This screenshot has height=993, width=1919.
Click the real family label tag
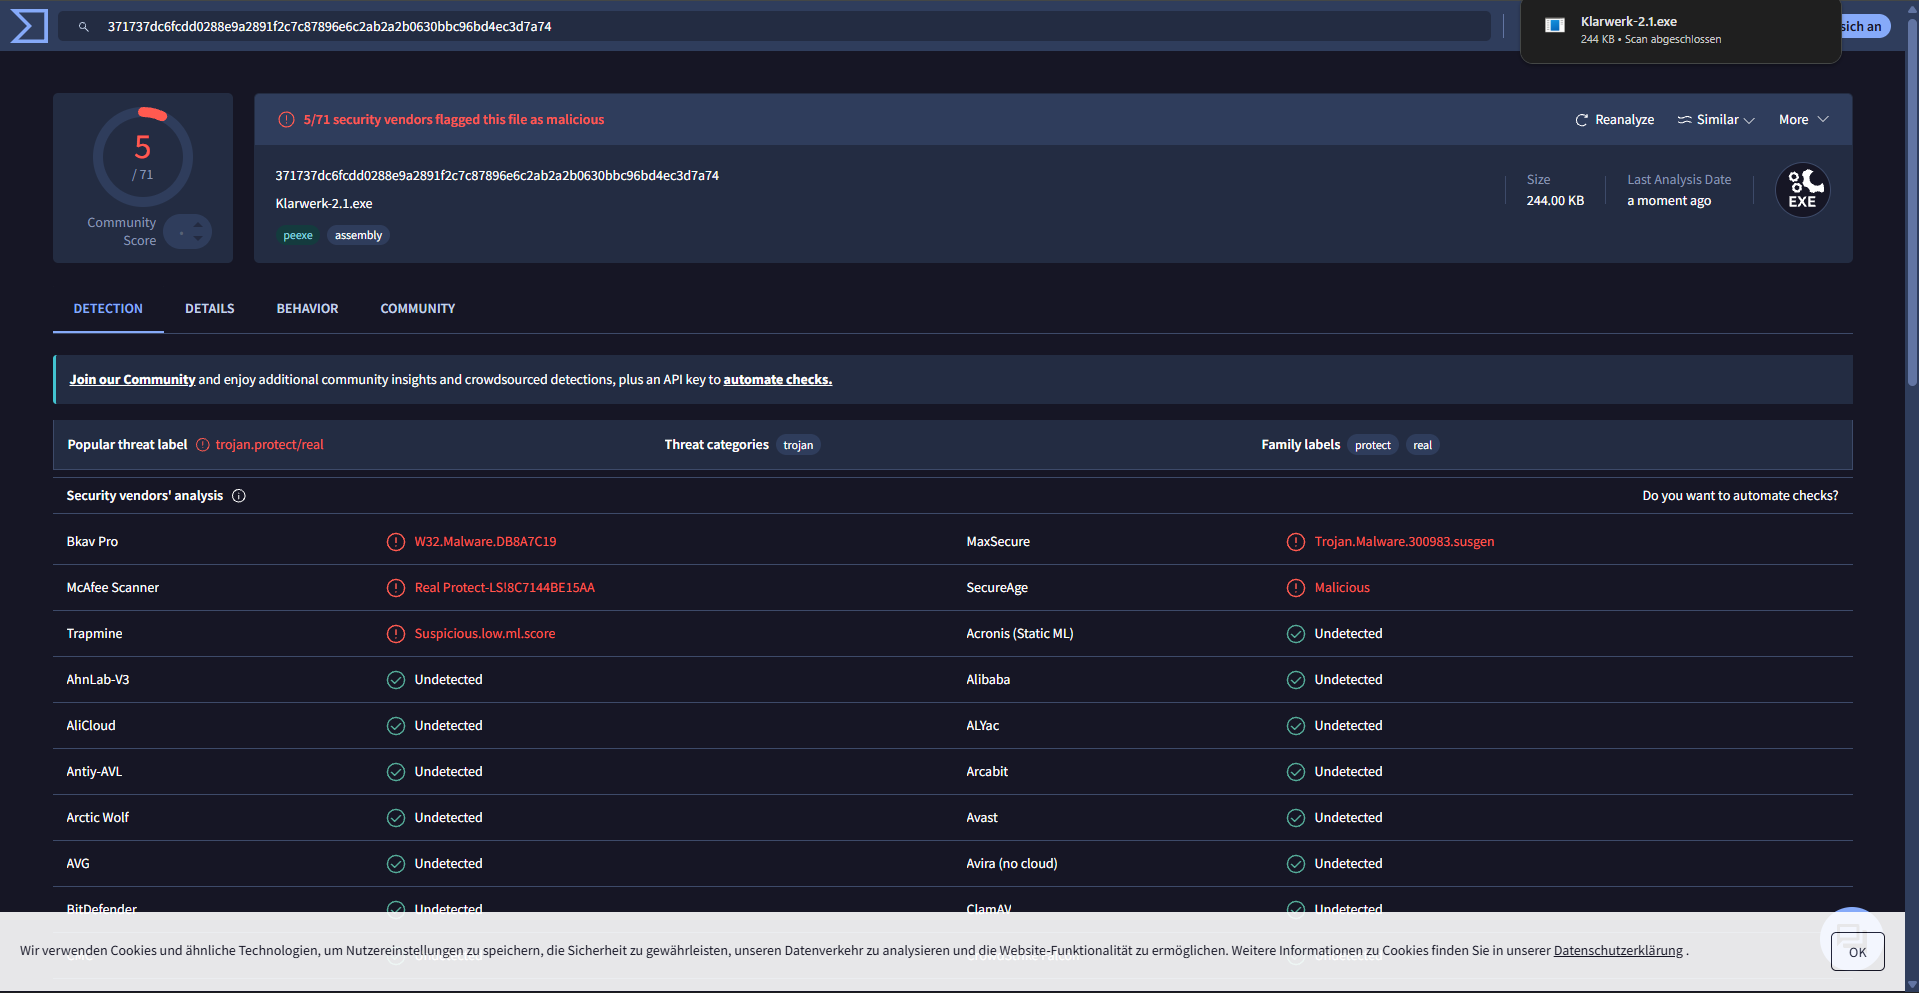coord(1422,446)
